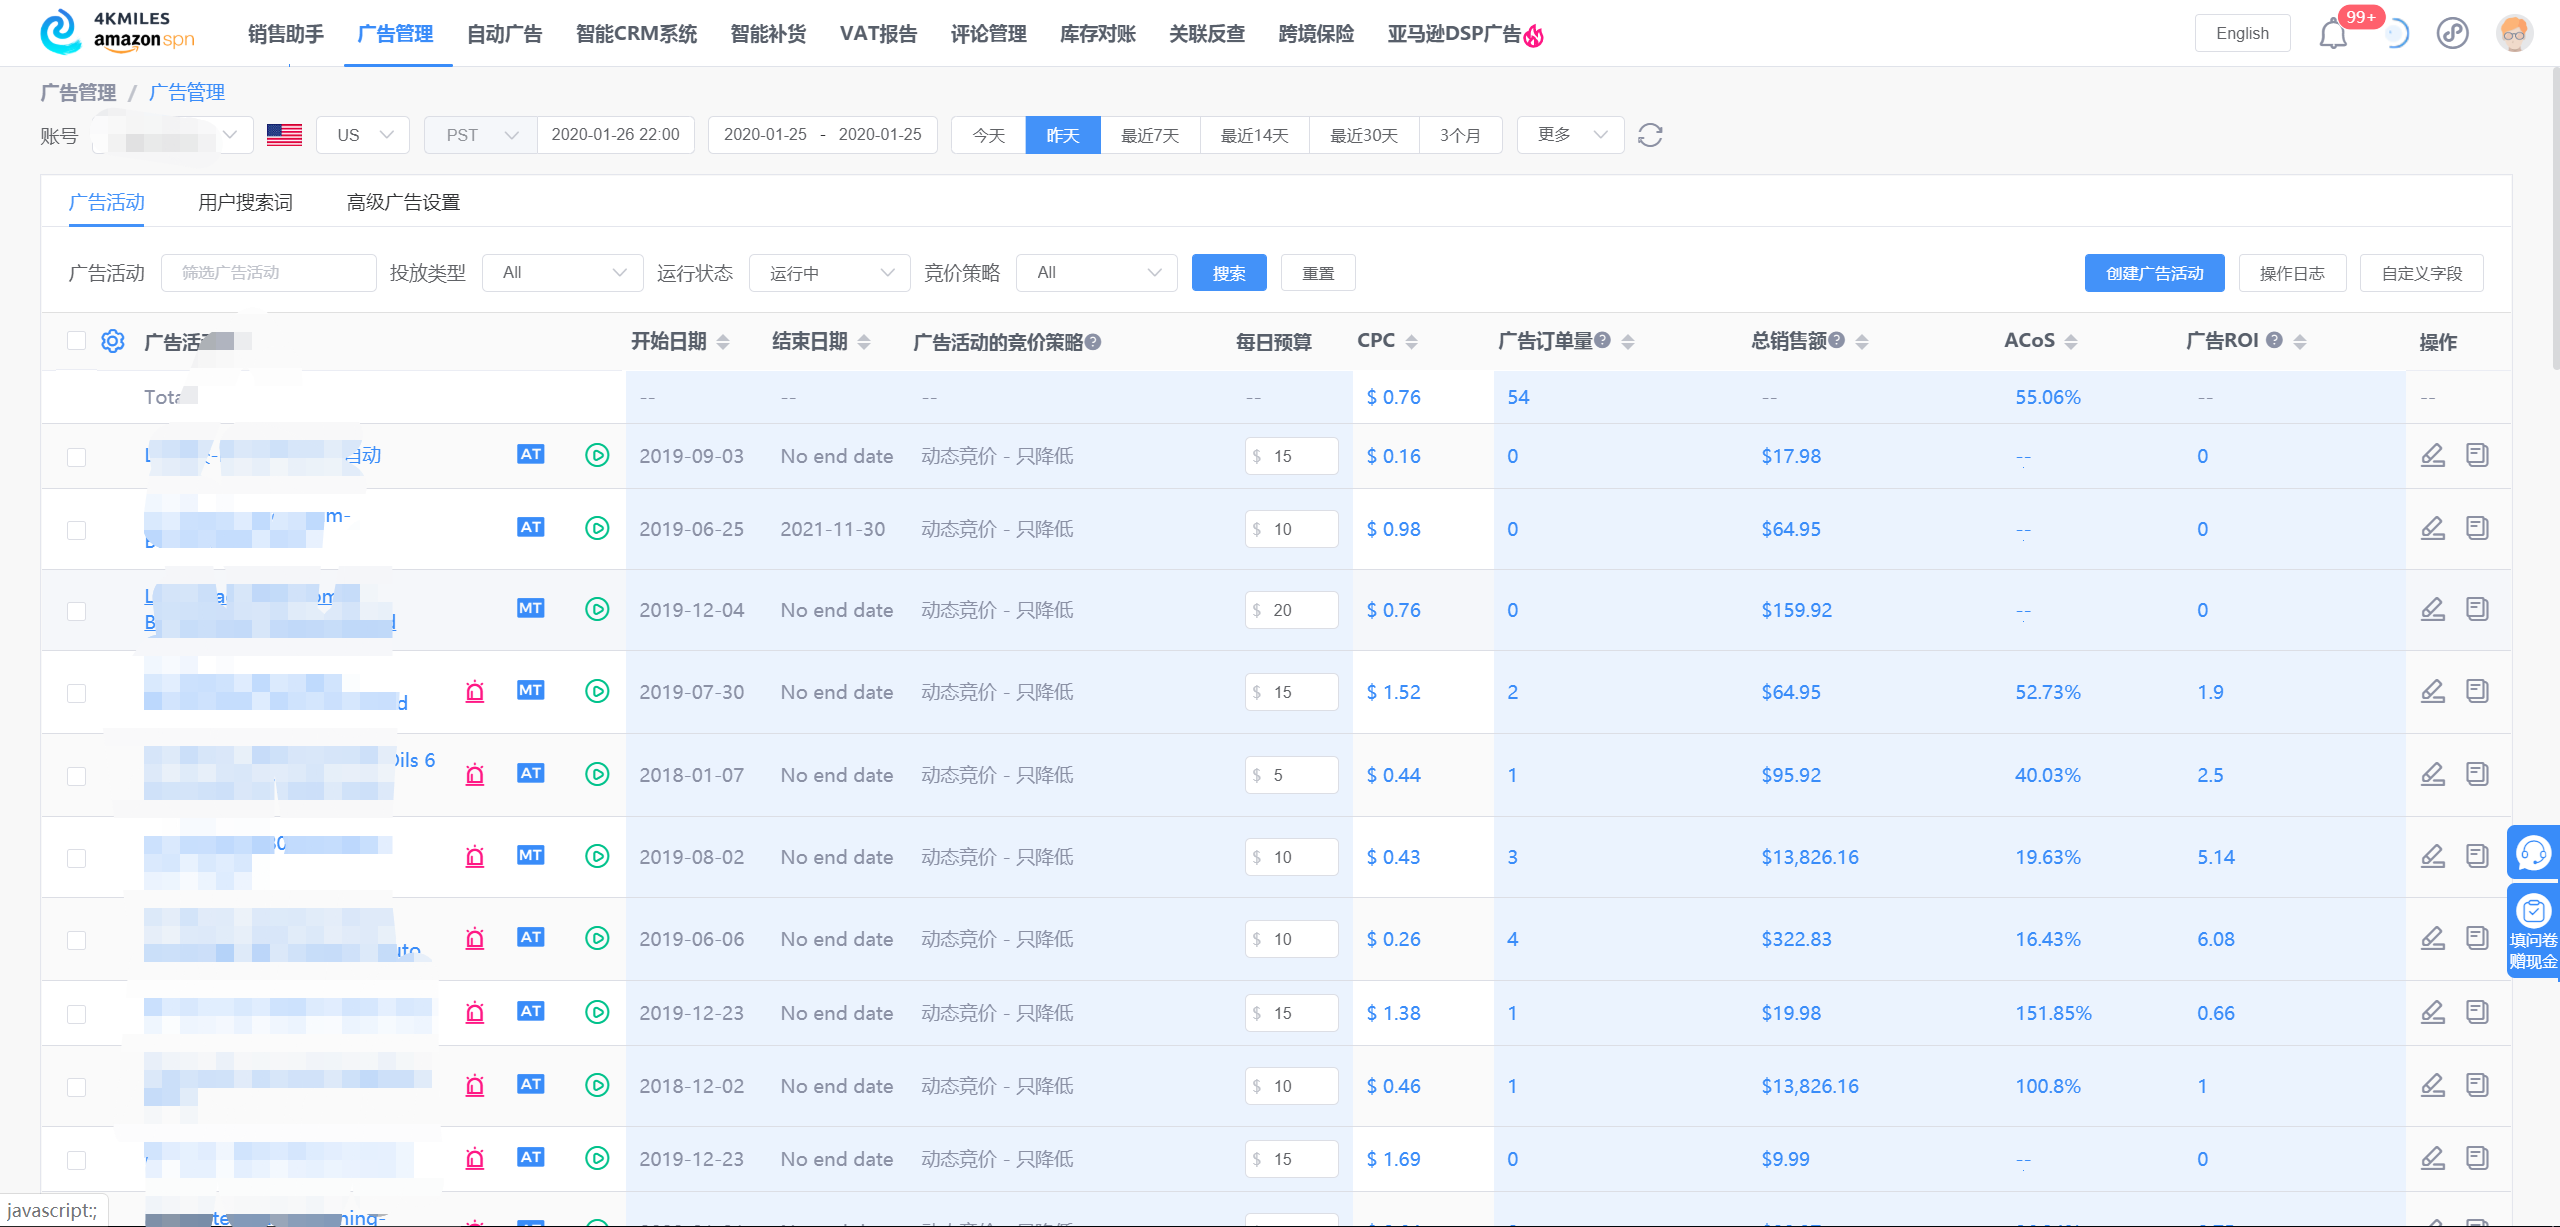Select the checkbox on the 2019-12-04 campaign row
Image resolution: width=2560 pixels, height=1227 pixels.
coord(77,609)
